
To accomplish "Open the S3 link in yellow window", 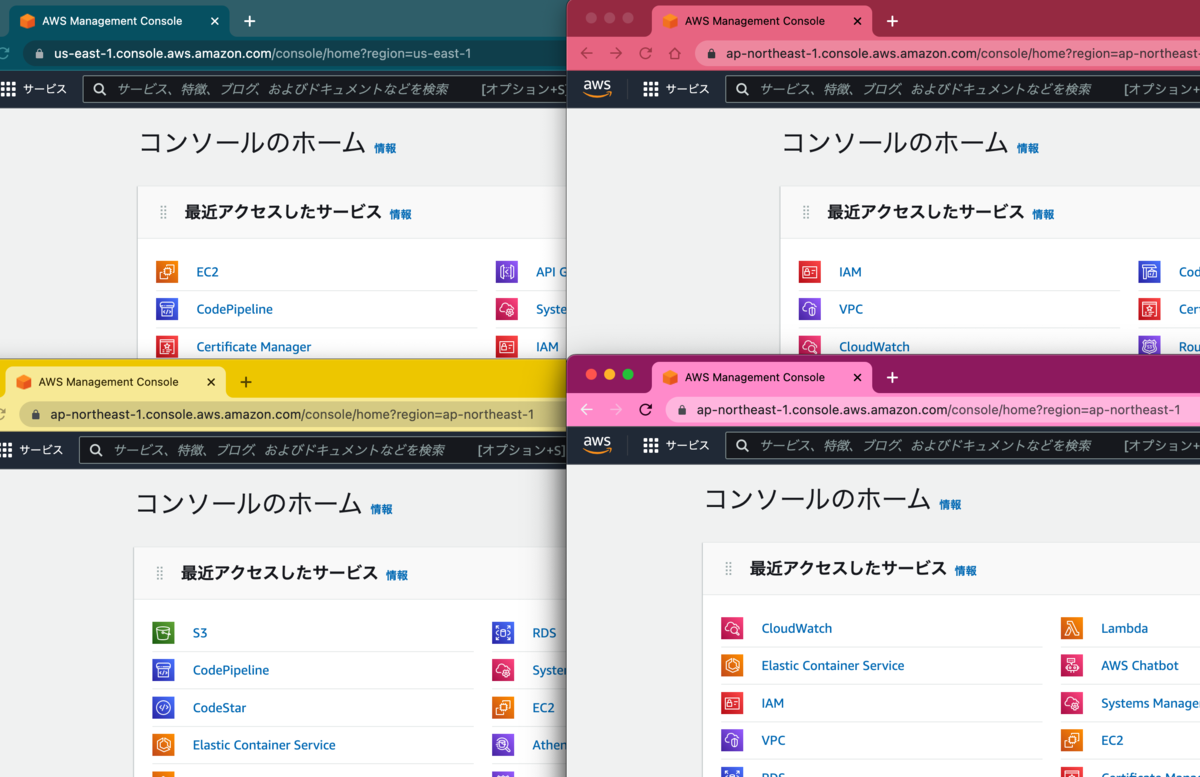I will [x=200, y=633].
